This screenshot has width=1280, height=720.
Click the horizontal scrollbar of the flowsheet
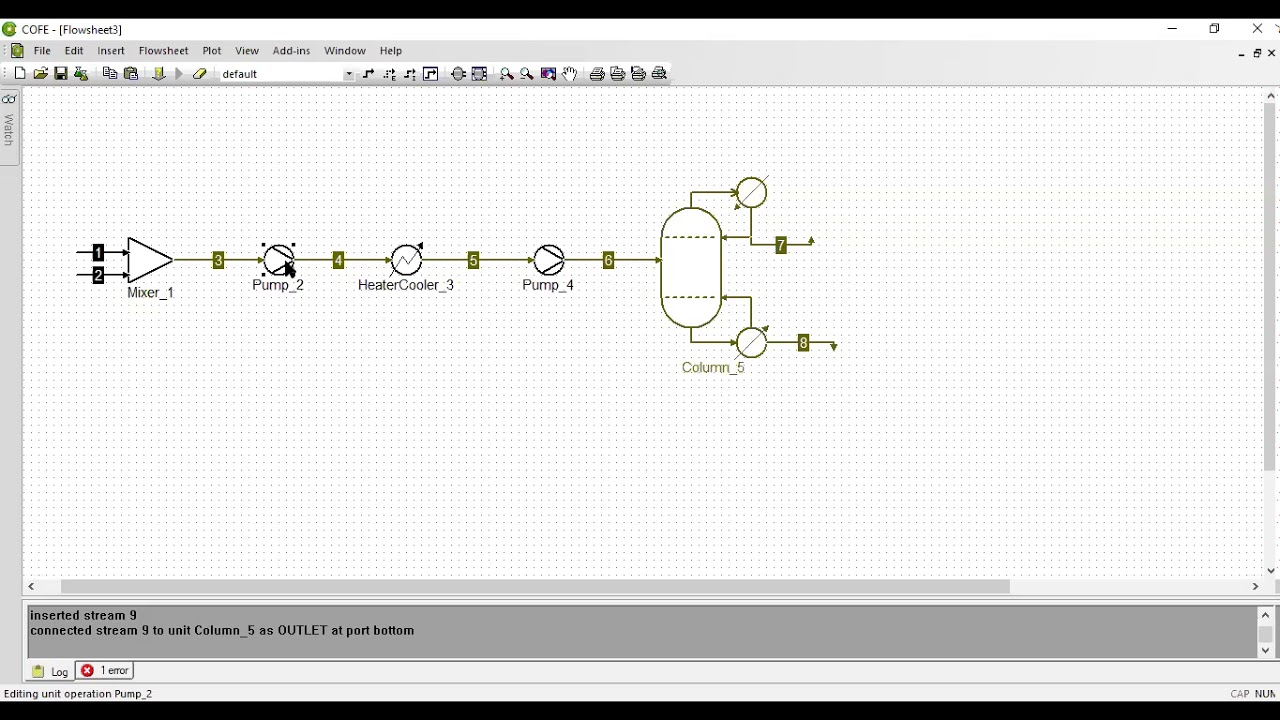coord(535,587)
